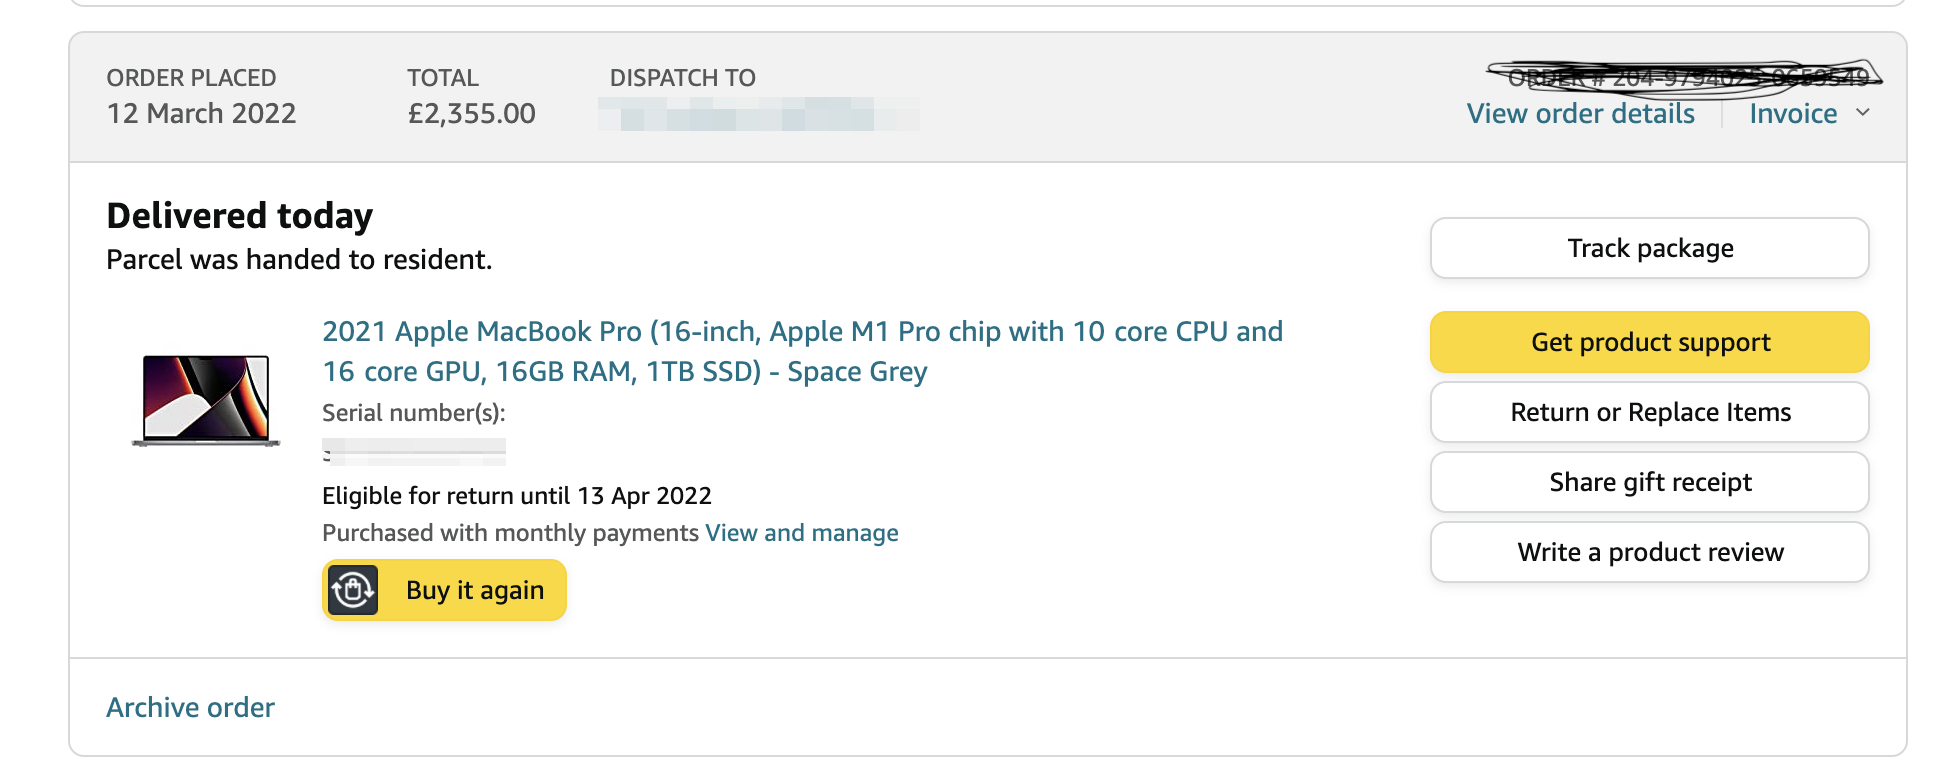Viewport: 1936px width, 776px height.
Task: Select Return or Replace Items
Action: click(1649, 412)
